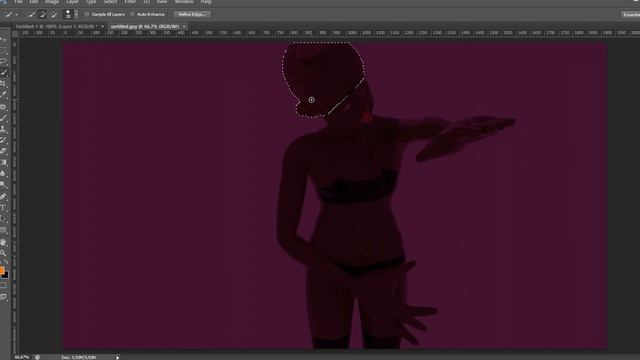Select the Pen tool

pos(3,196)
